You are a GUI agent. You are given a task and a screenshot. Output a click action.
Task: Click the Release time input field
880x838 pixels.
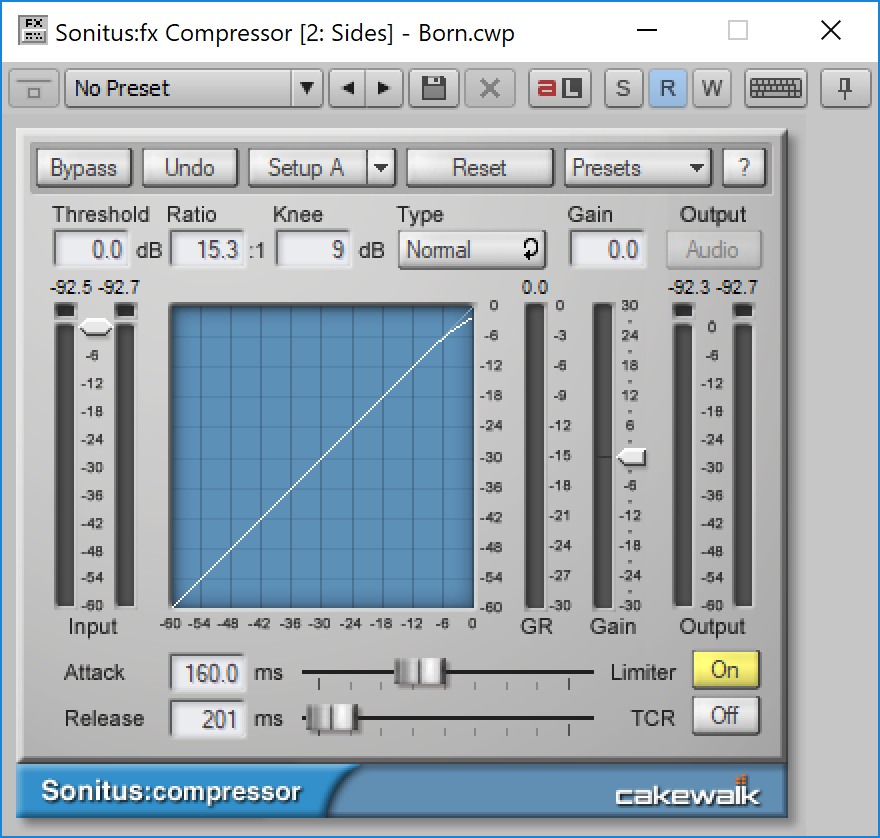[207, 717]
